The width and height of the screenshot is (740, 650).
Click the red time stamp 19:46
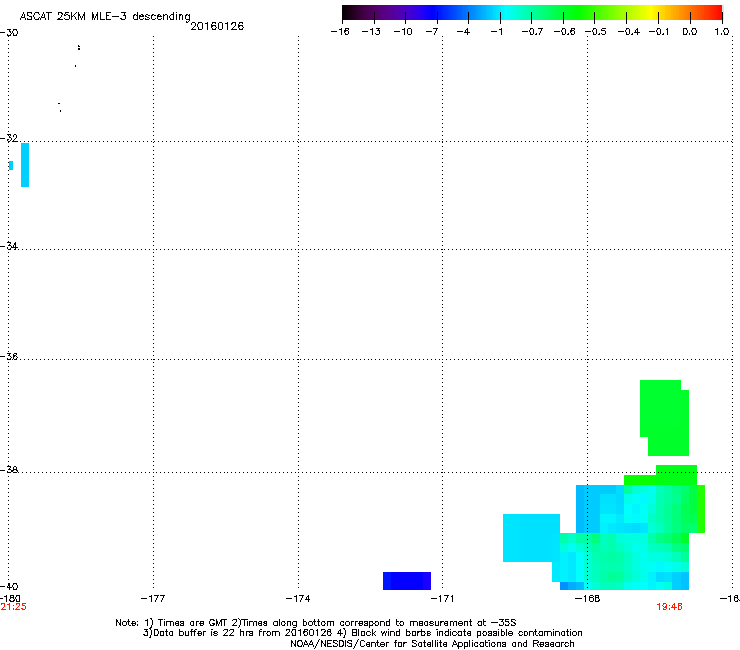(669, 607)
